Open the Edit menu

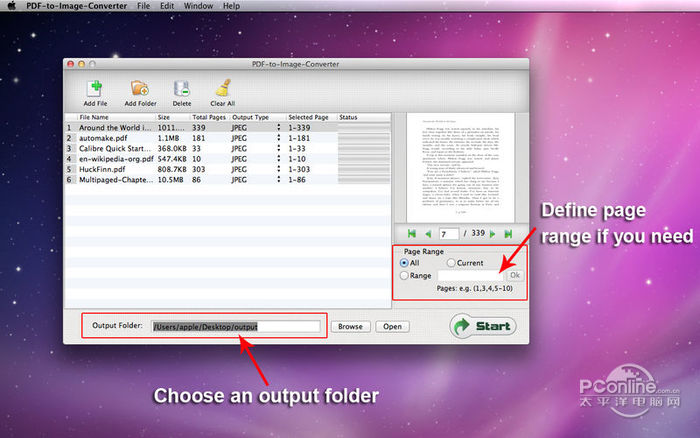point(167,6)
